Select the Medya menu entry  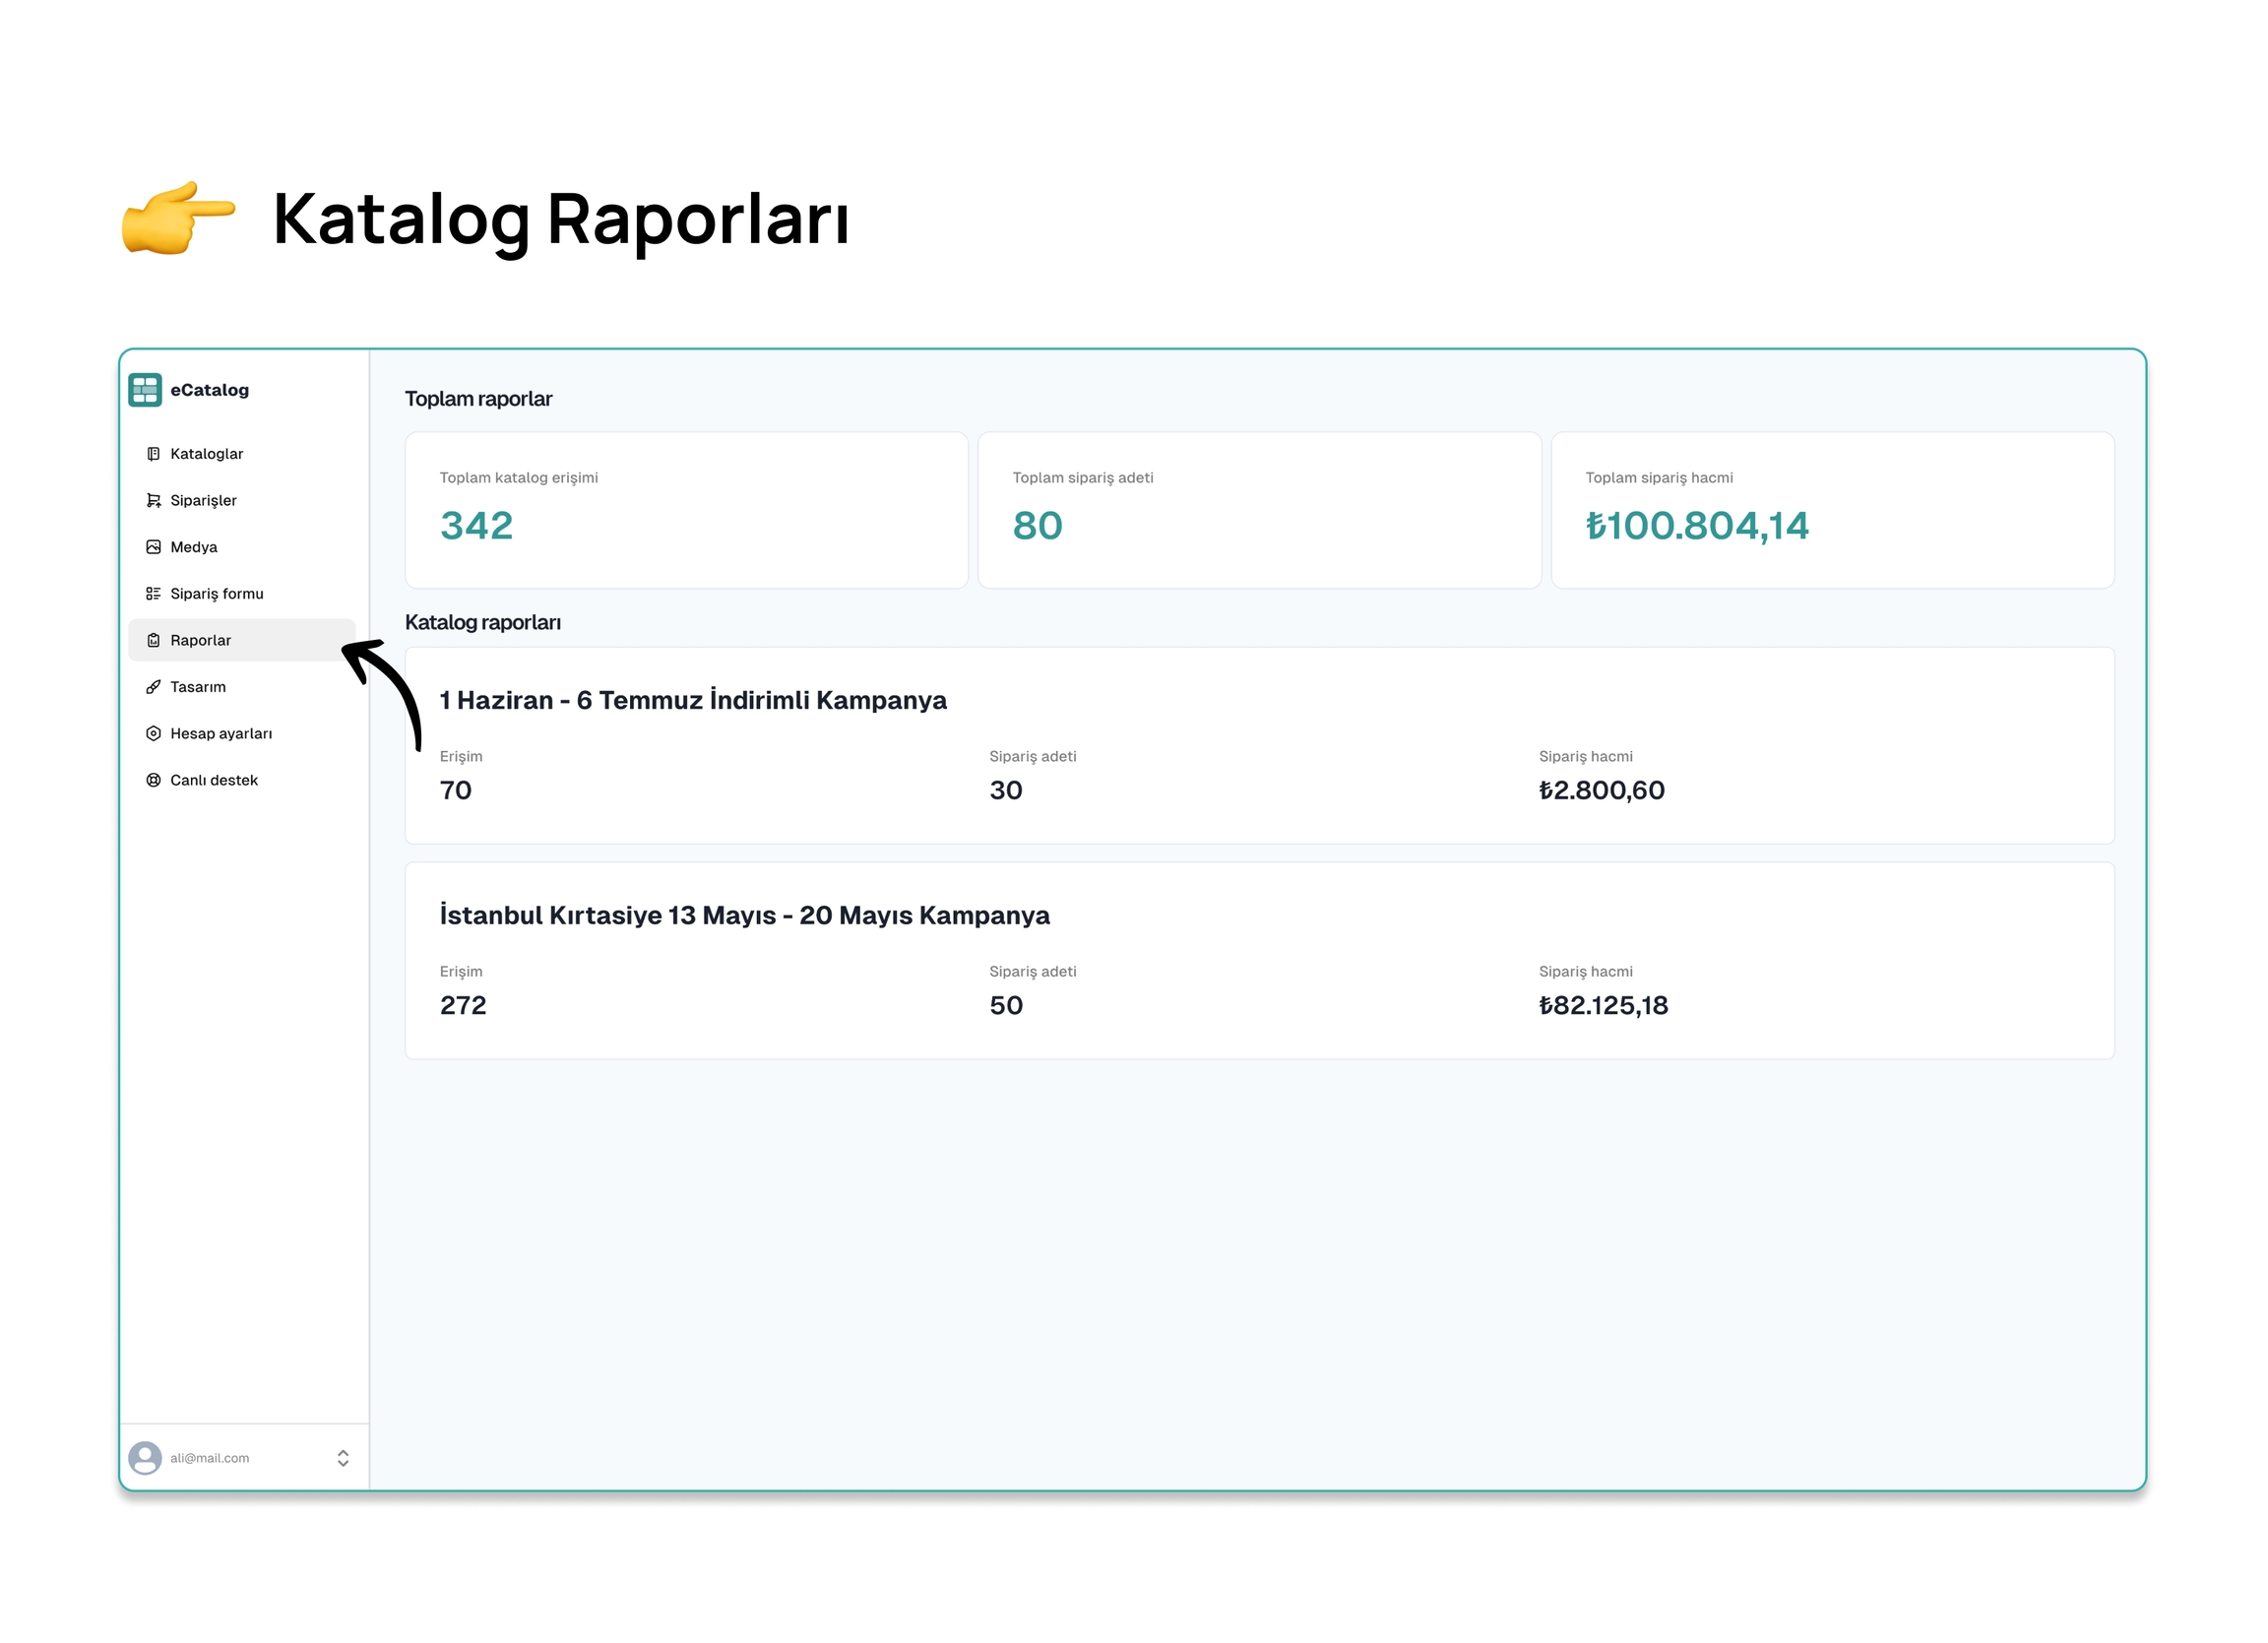click(194, 547)
